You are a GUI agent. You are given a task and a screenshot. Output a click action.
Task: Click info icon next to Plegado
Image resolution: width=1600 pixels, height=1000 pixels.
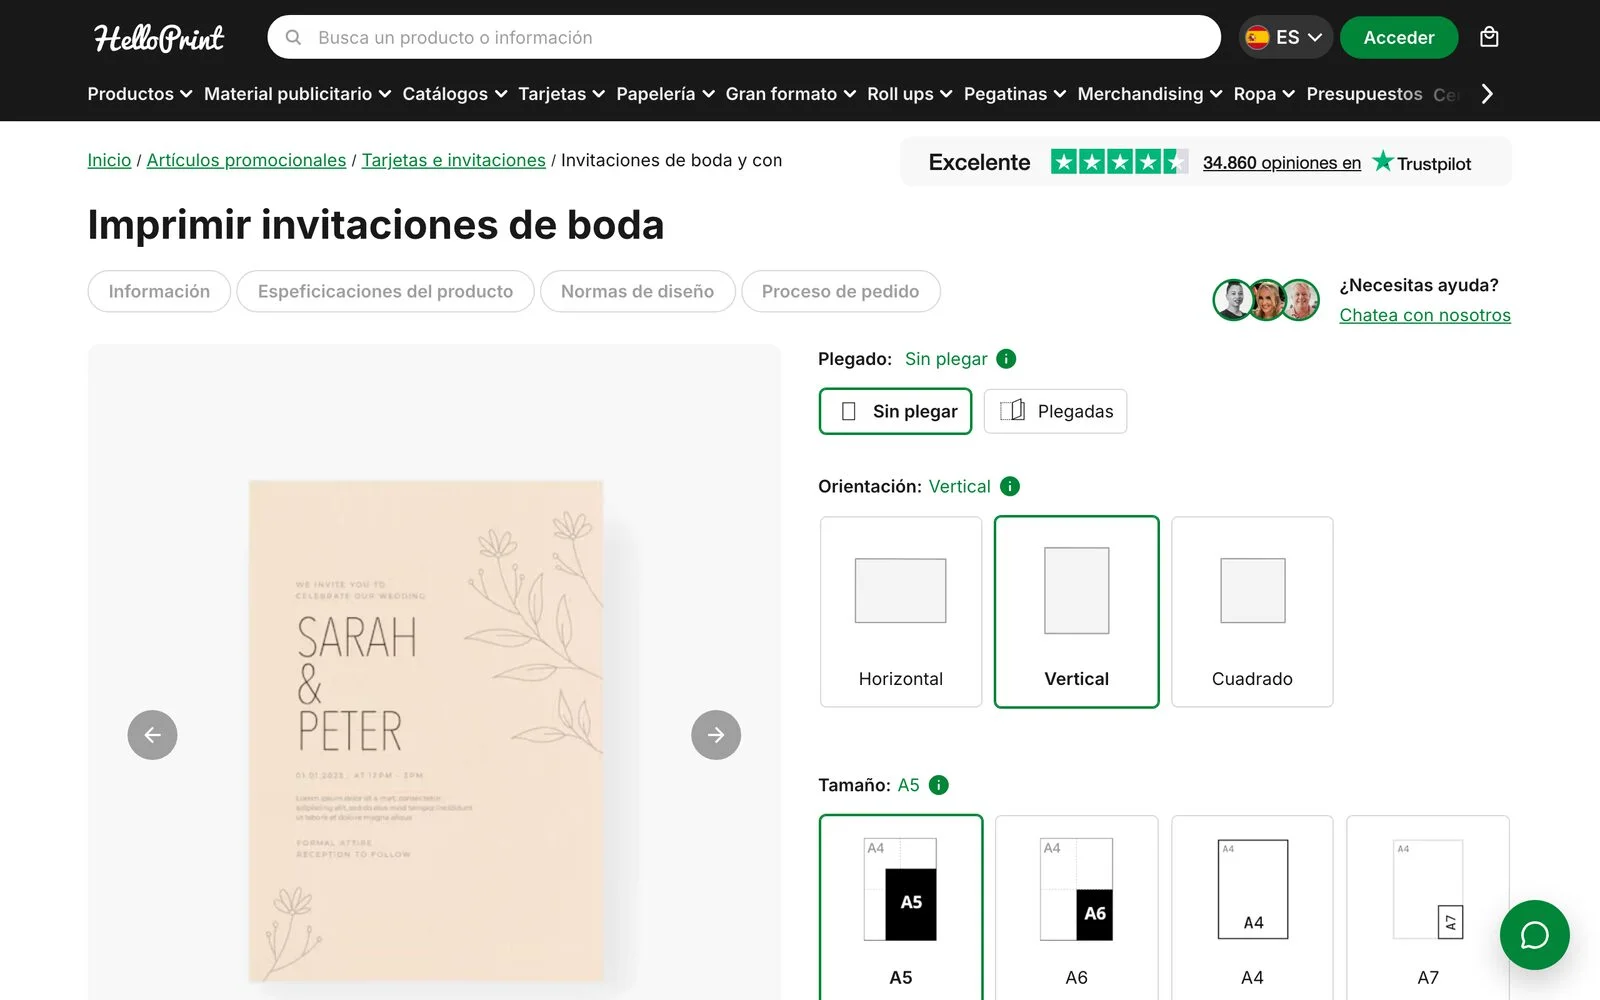coord(1006,359)
